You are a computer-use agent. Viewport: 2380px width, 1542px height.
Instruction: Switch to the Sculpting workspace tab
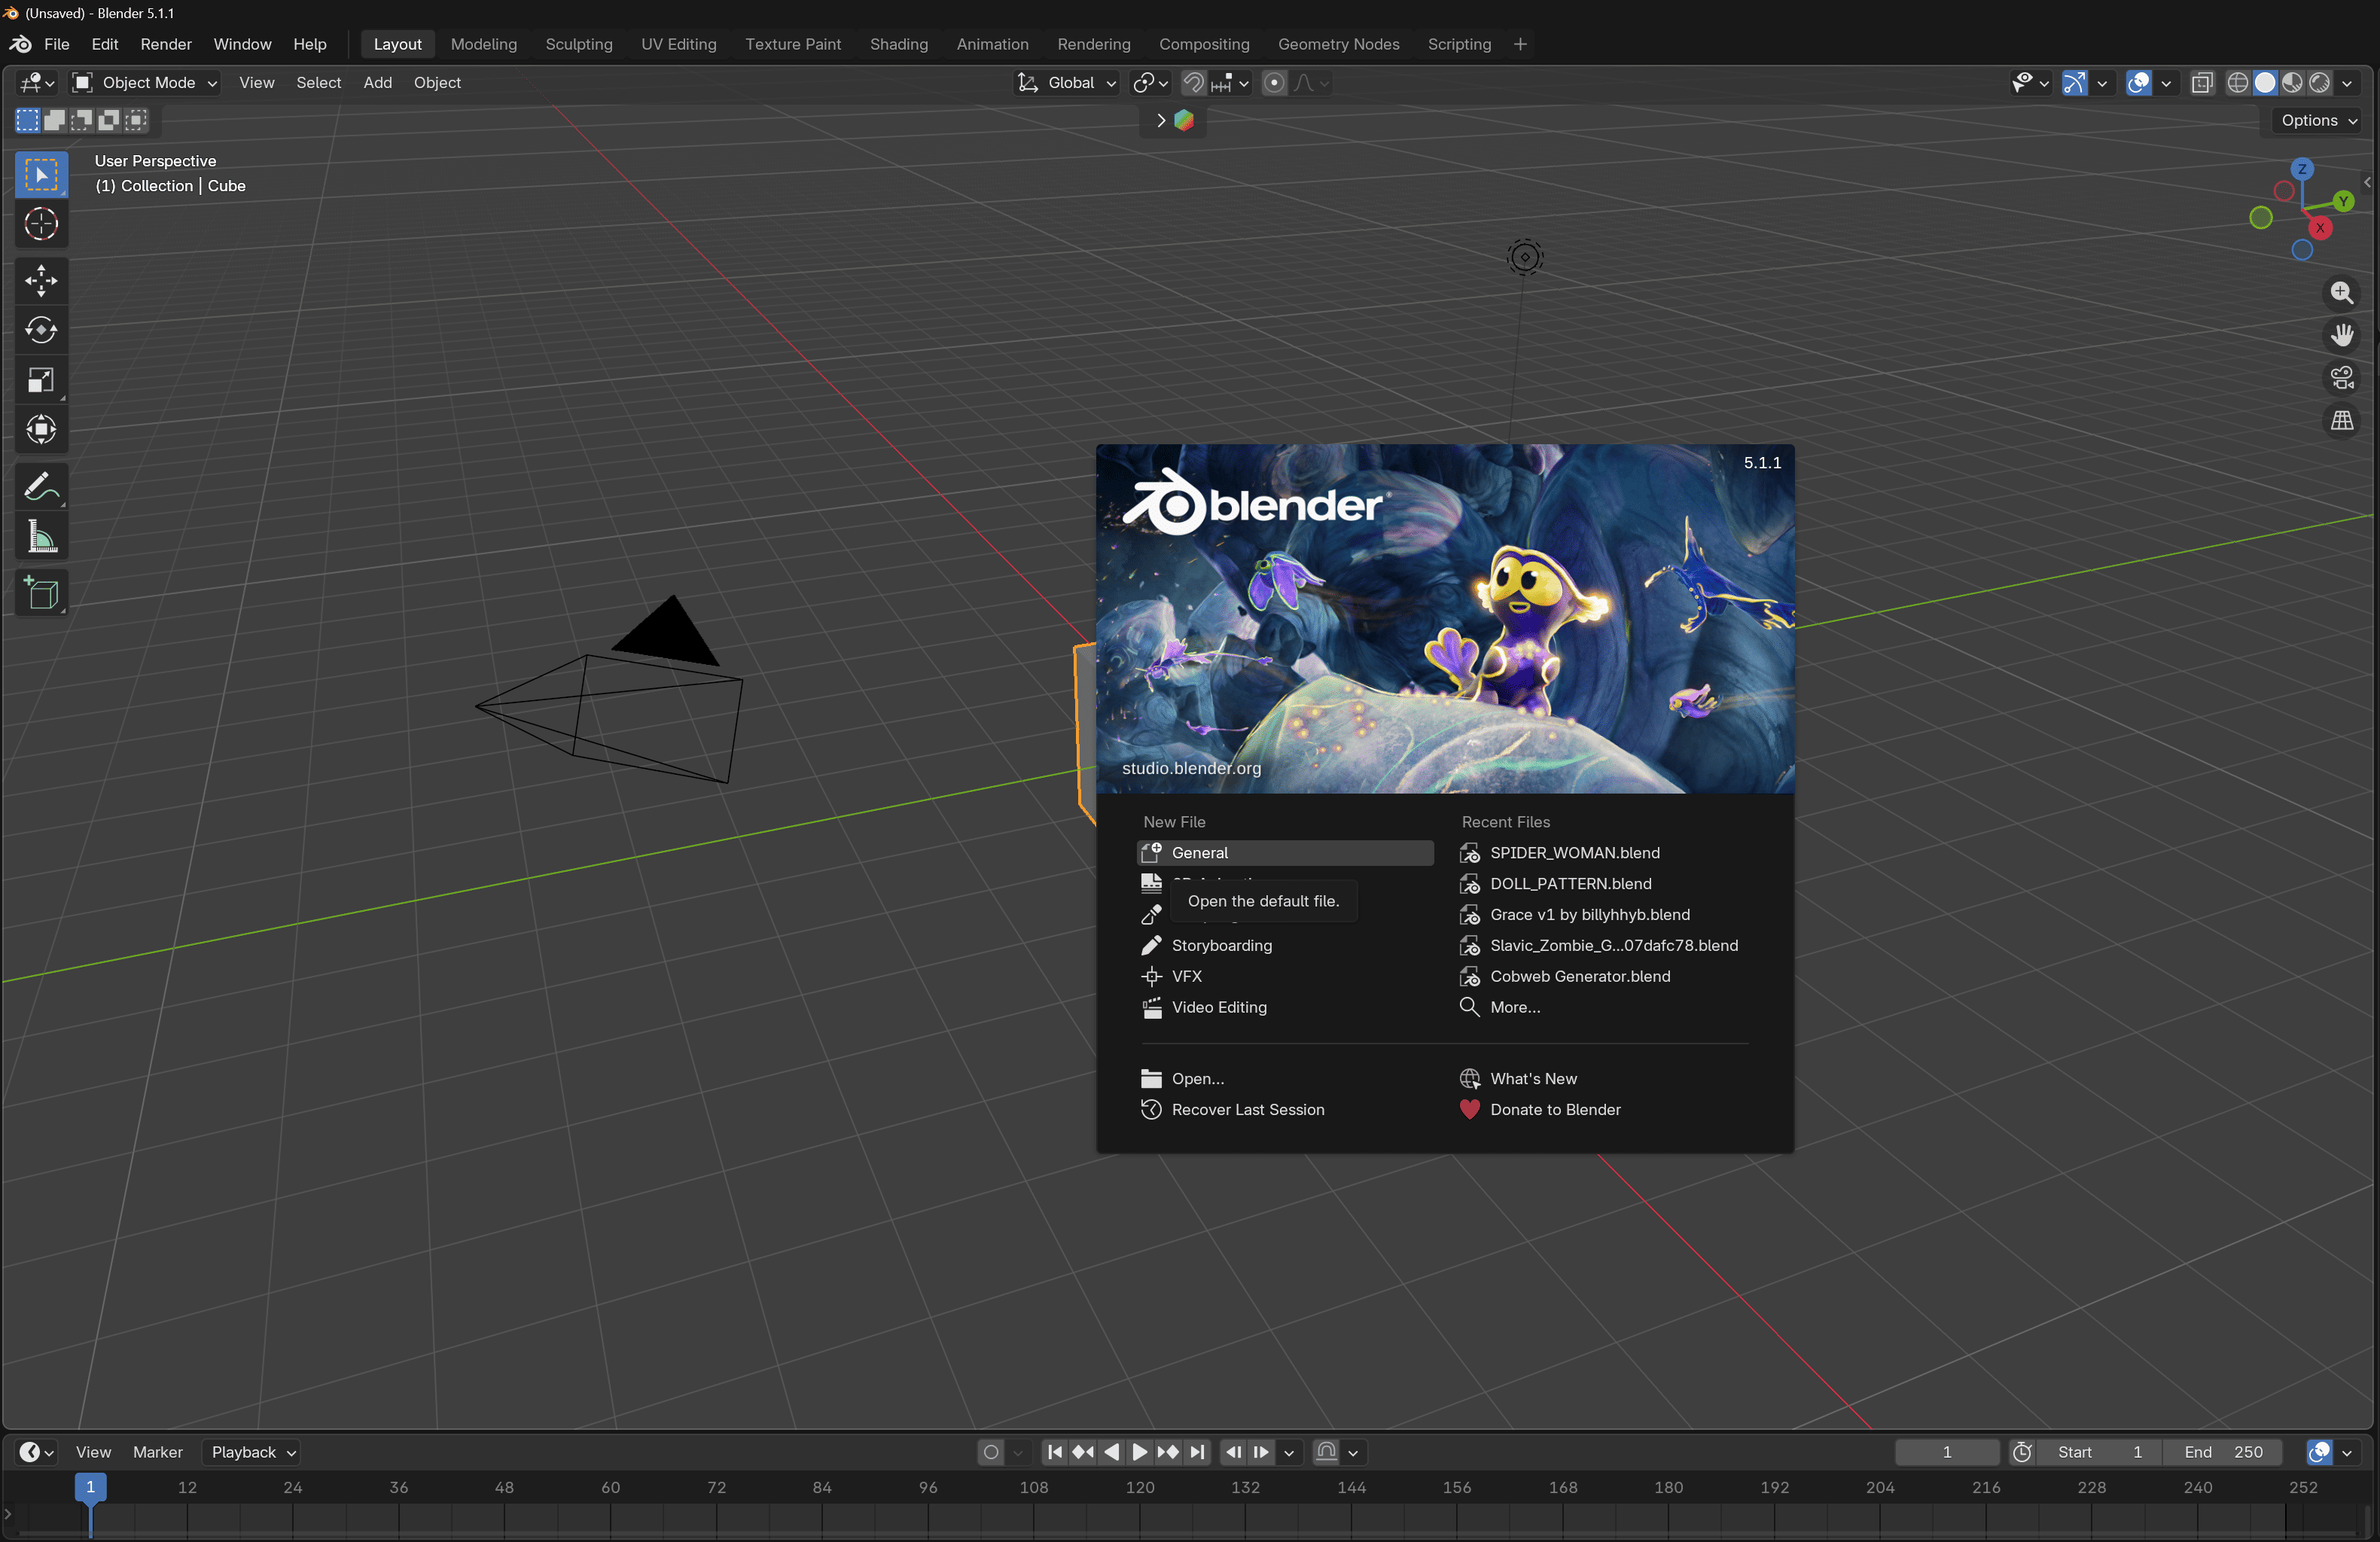click(x=579, y=44)
